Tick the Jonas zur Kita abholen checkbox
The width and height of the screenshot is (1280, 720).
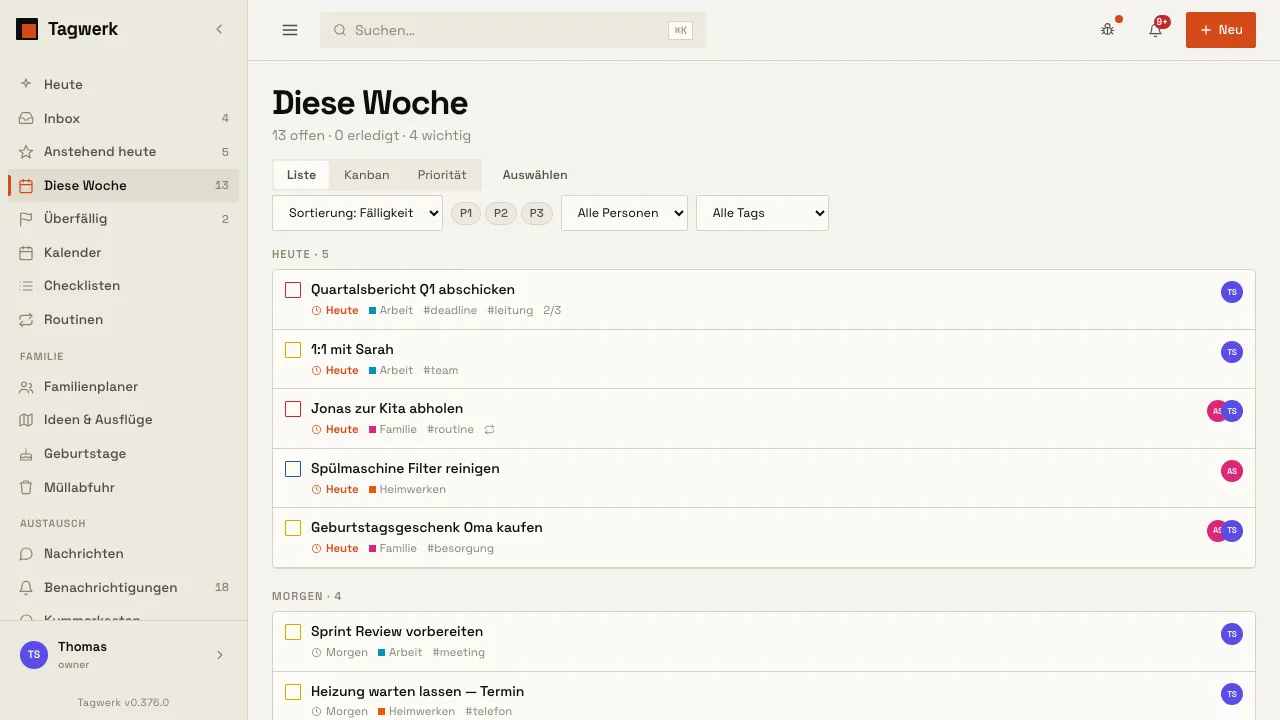(293, 409)
